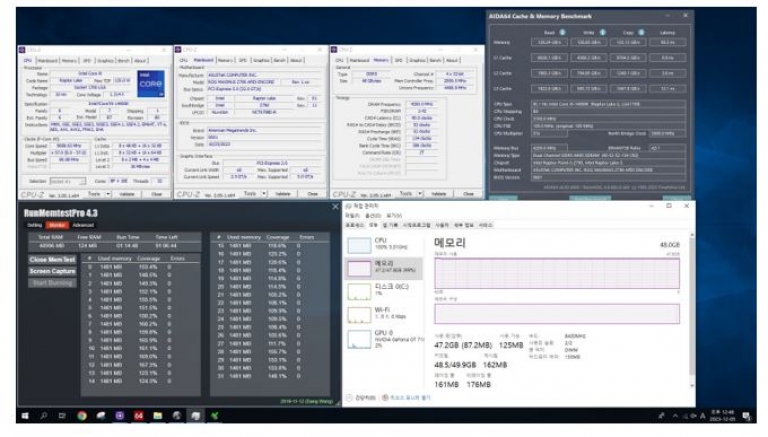Image resolution: width=768 pixels, height=437 pixels.
Task: Switch to 프로세스 tab in Task Manager
Action: [355, 225]
